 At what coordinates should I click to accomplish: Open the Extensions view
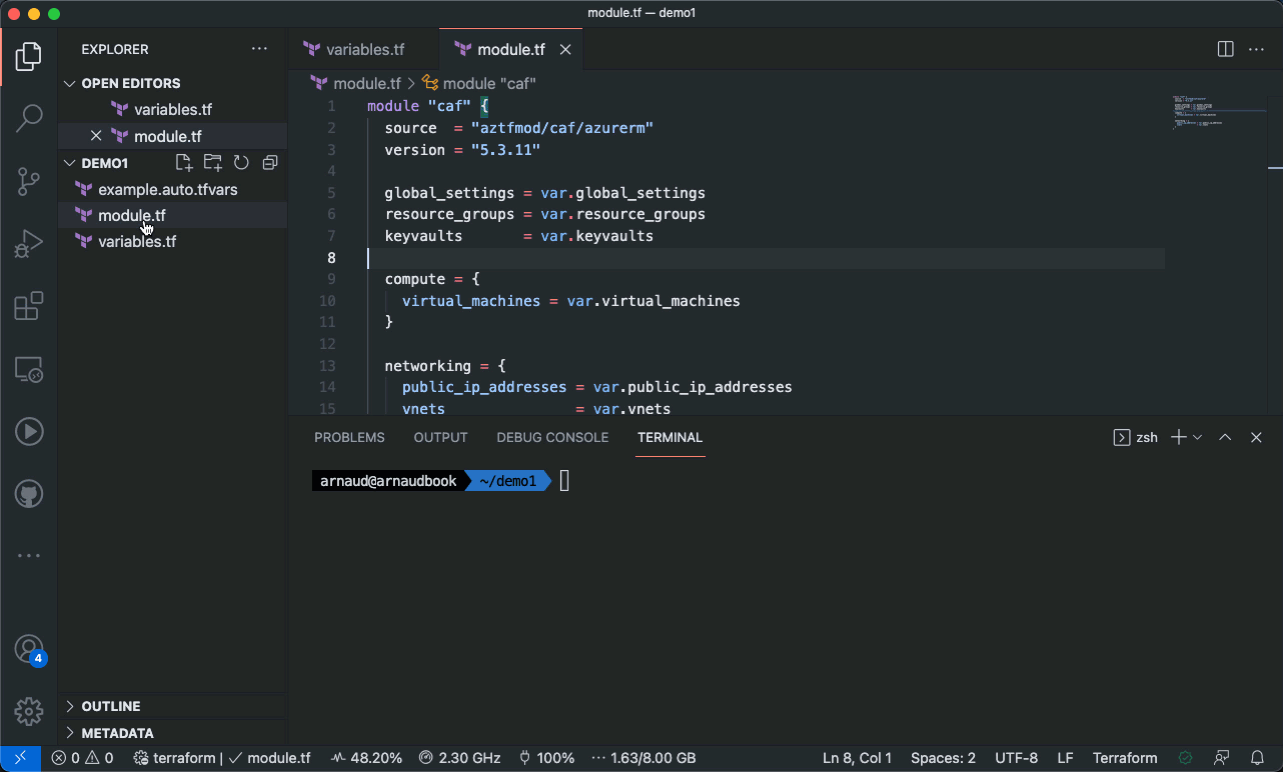[x=29, y=306]
